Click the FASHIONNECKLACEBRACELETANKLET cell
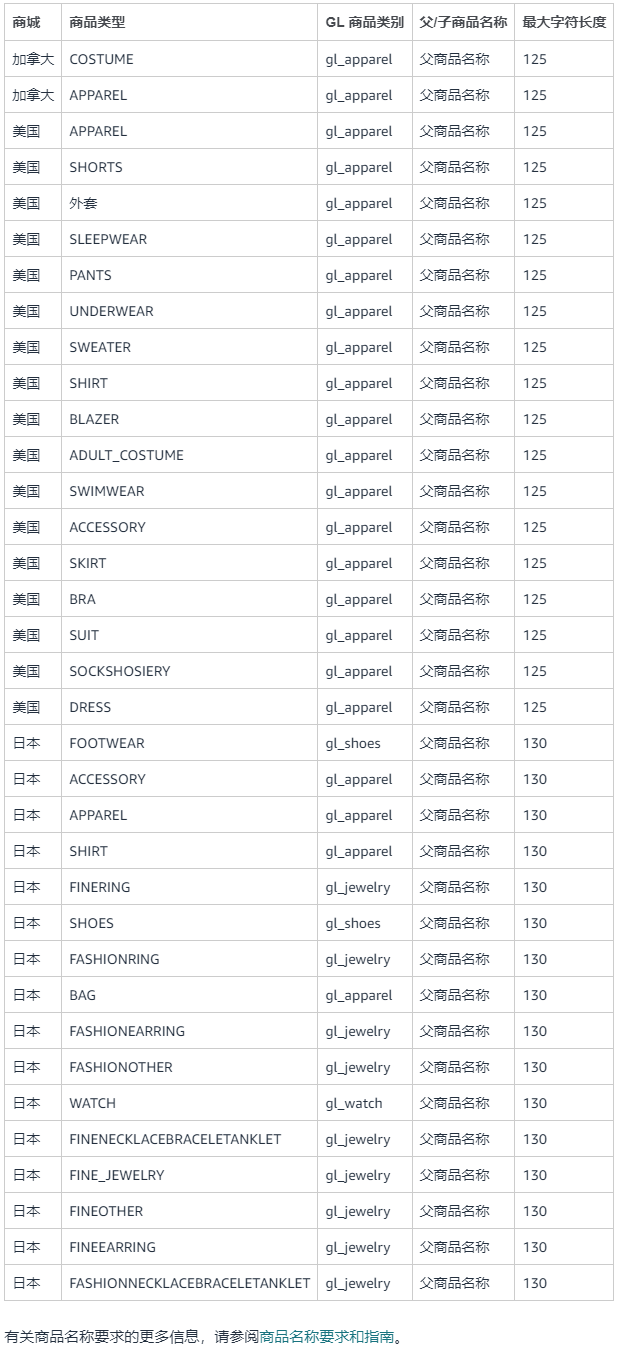Viewport: 617px width, 1347px height. pyautogui.click(x=189, y=1283)
